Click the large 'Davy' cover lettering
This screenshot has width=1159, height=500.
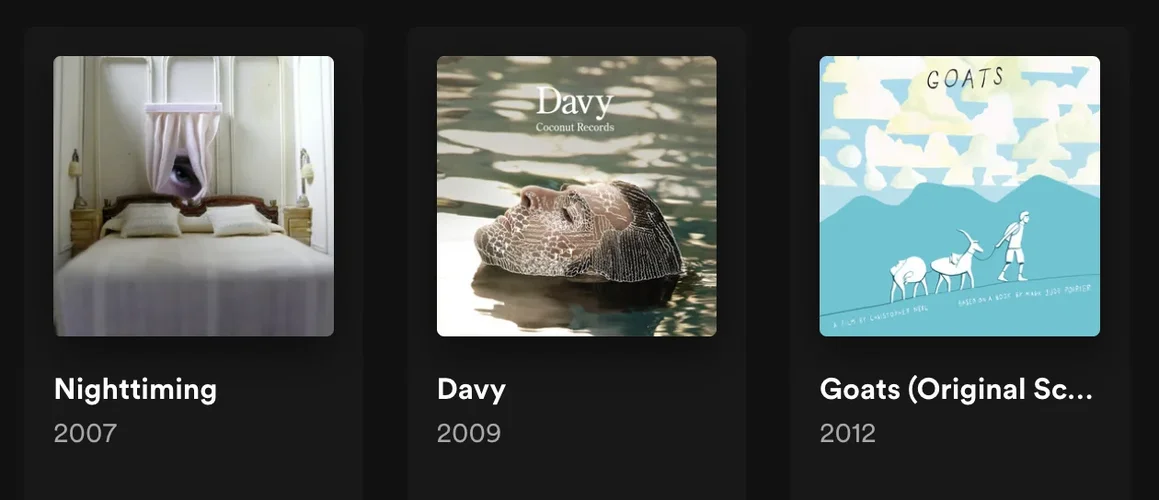(x=574, y=102)
